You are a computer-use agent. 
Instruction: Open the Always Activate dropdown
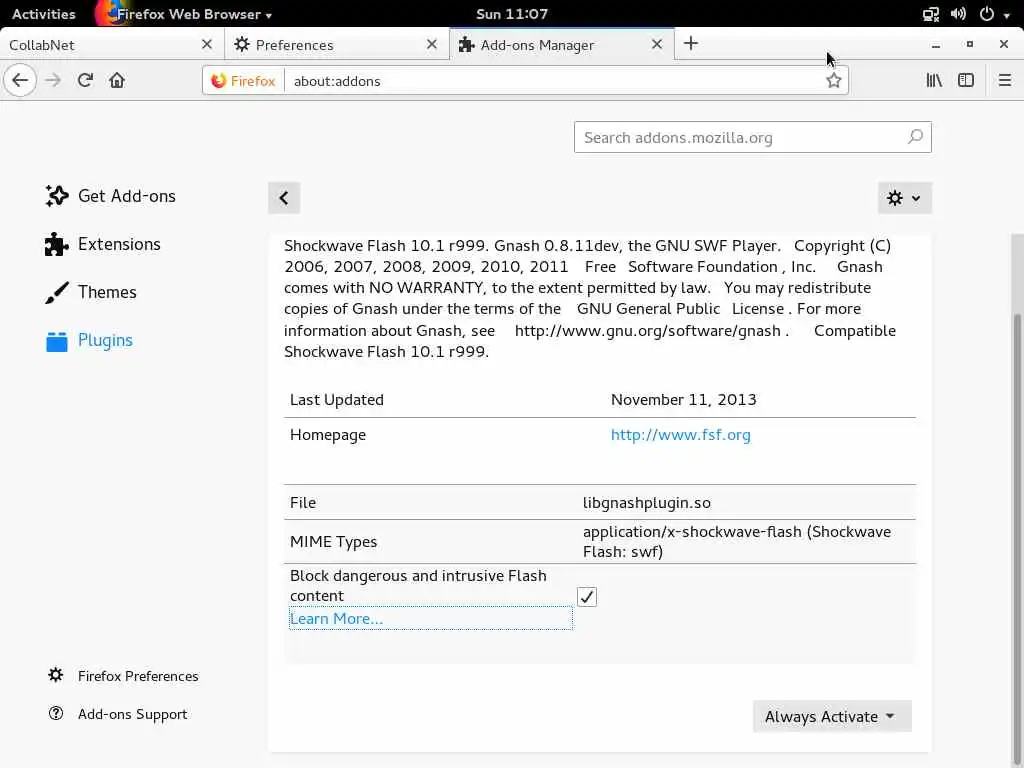click(x=831, y=716)
